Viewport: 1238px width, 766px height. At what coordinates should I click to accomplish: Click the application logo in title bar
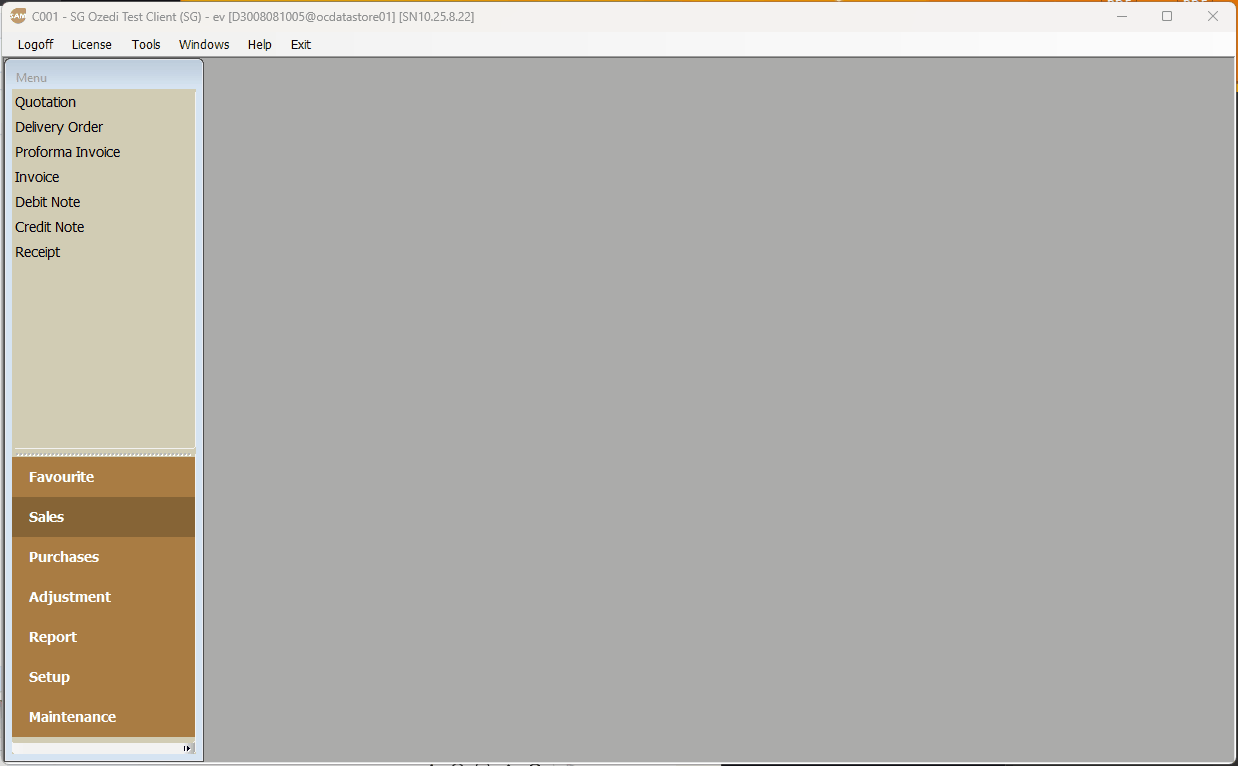coord(18,16)
